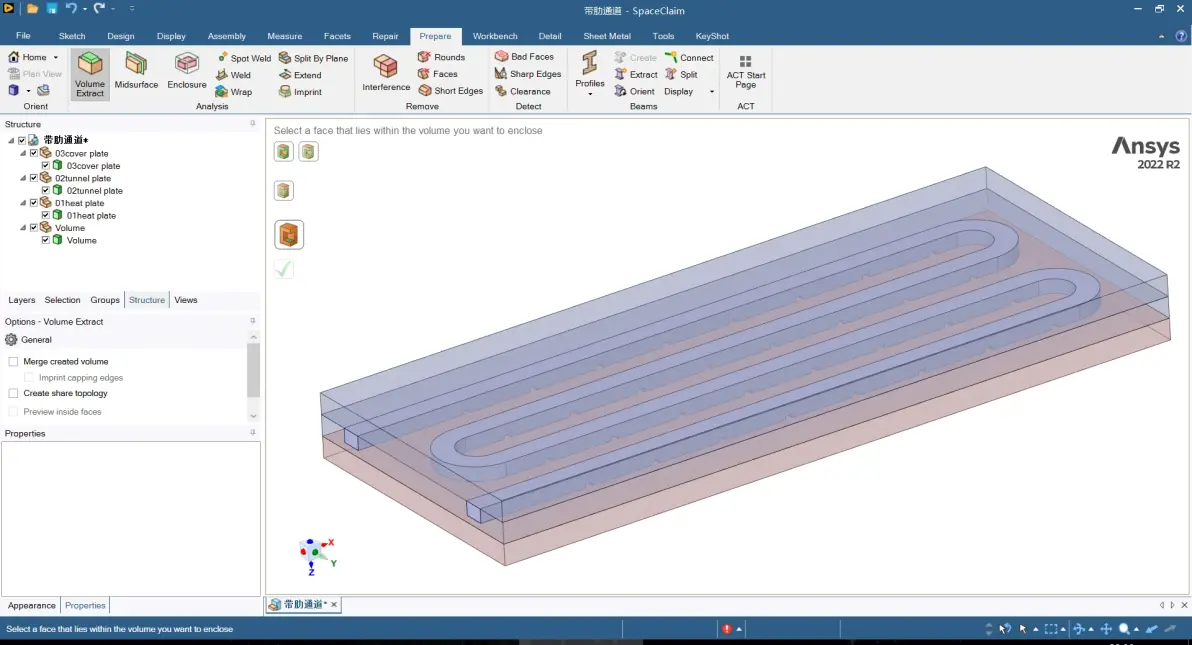Enable Create share topology option
Screen dimensions: 1192x645
pyautogui.click(x=13, y=393)
